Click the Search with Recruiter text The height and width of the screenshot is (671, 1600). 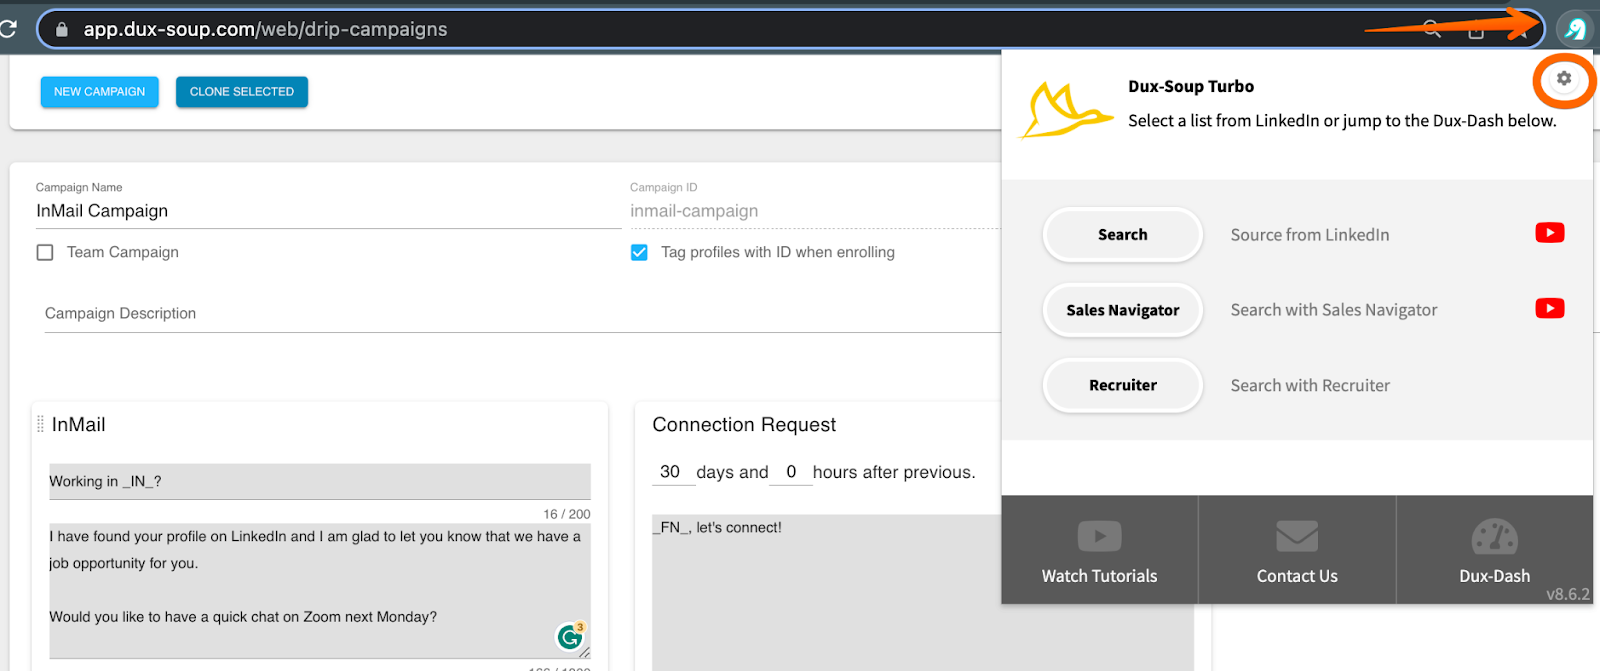1310,385
